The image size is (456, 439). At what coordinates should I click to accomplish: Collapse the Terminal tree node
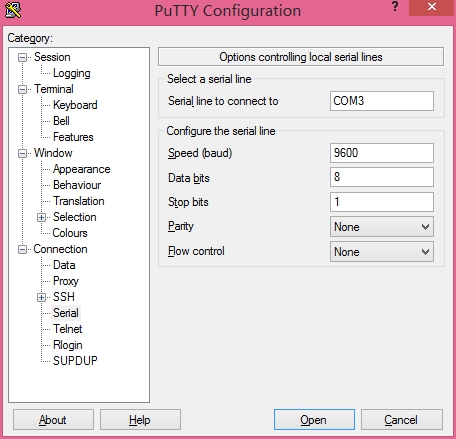[22, 89]
